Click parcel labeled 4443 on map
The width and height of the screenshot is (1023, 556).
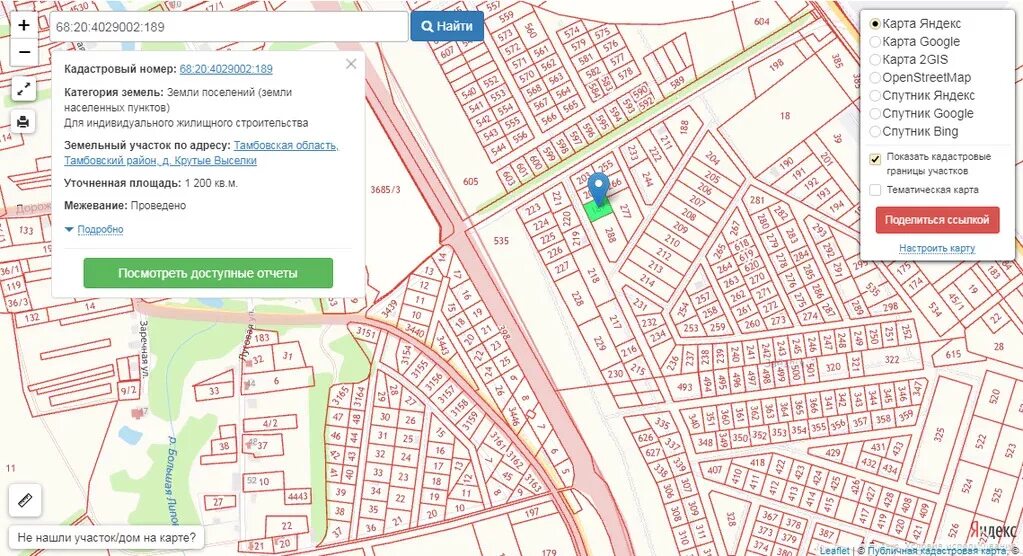tap(298, 497)
